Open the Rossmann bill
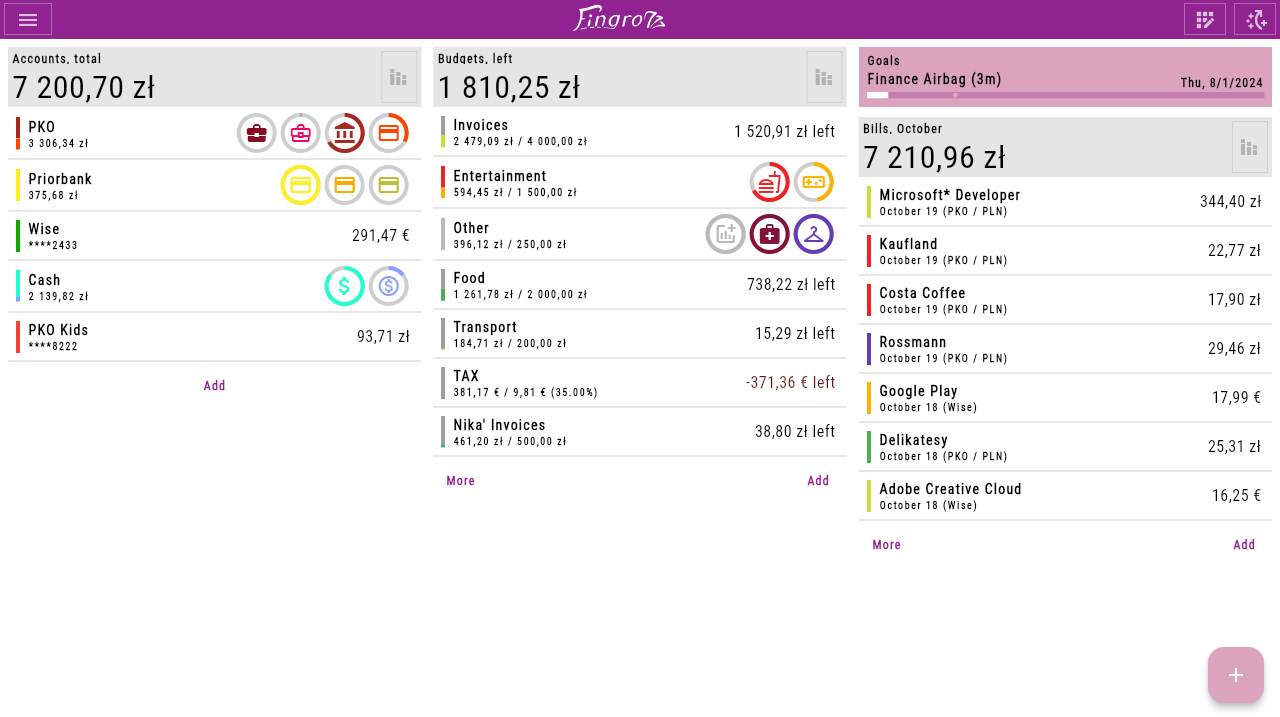The height and width of the screenshot is (717, 1280). [x=1065, y=349]
